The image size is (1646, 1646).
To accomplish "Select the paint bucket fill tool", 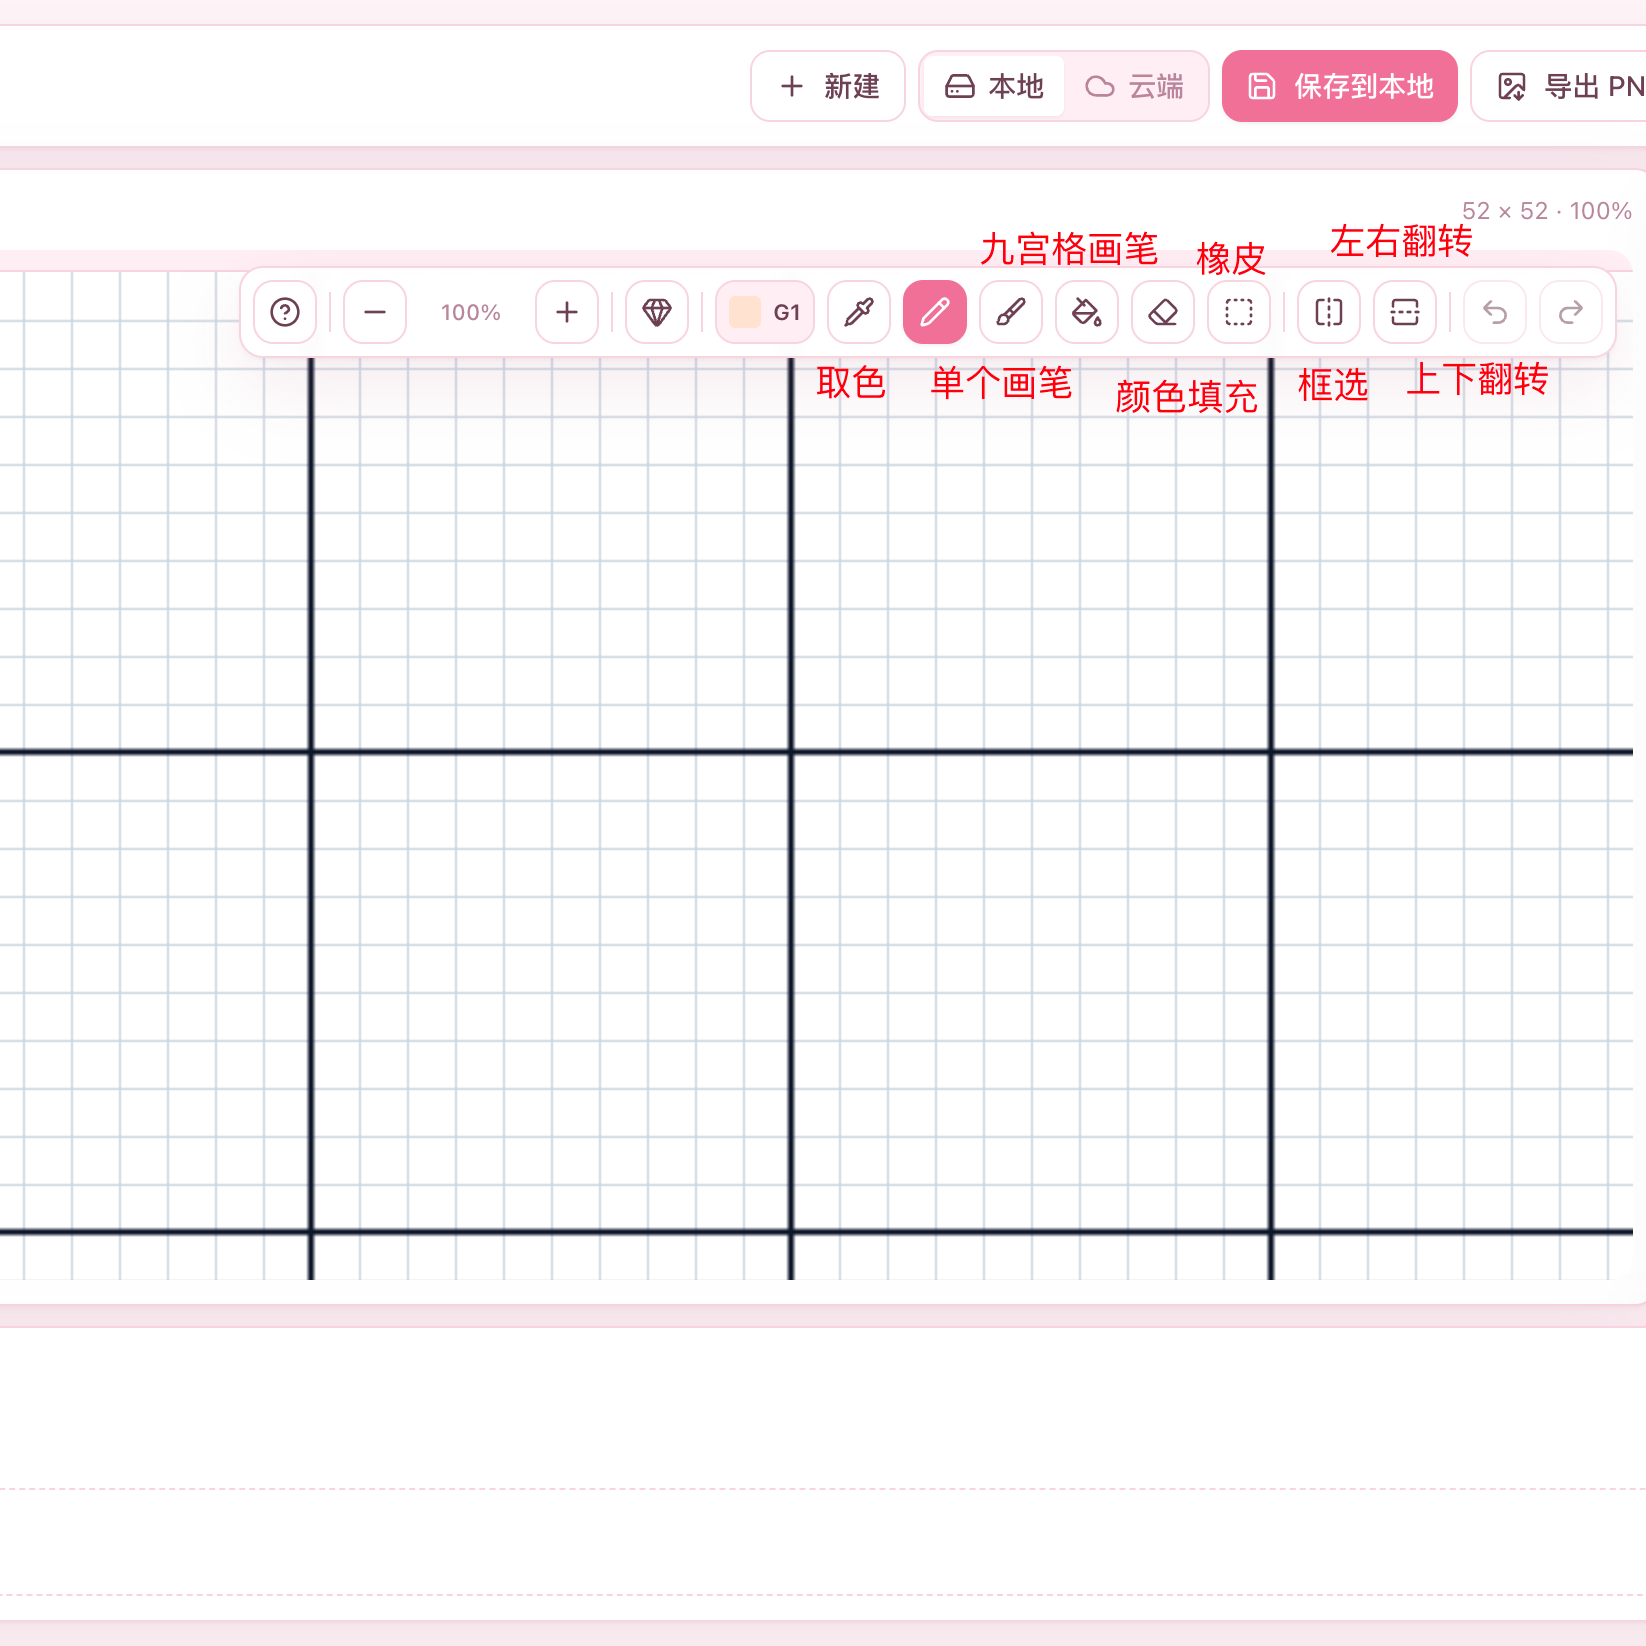I will (1087, 312).
